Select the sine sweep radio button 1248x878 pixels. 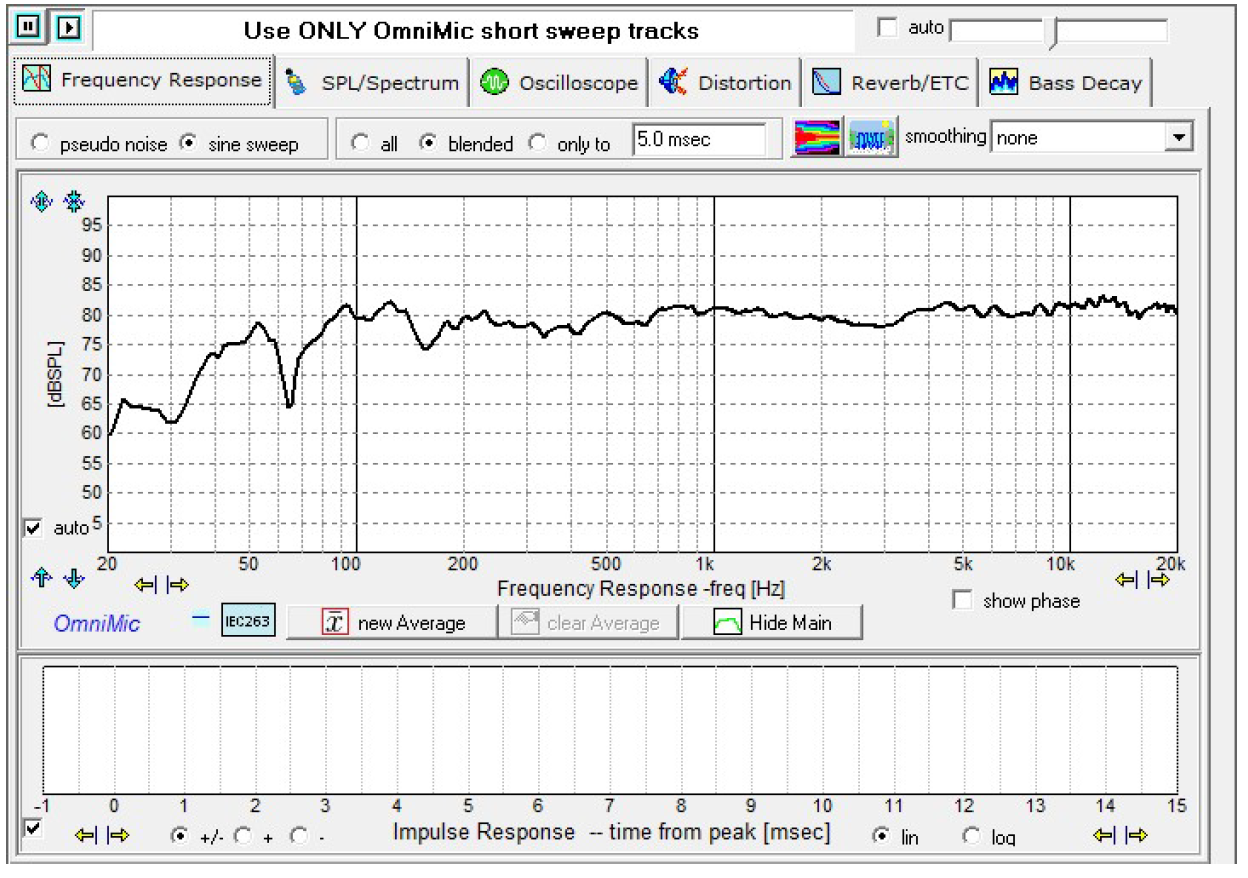(187, 144)
